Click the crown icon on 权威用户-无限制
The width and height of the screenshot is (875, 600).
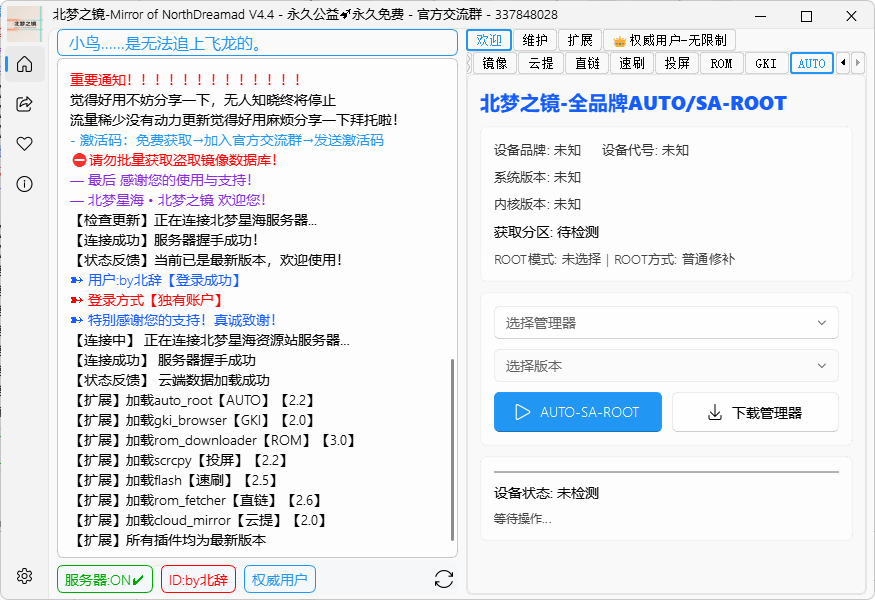618,40
